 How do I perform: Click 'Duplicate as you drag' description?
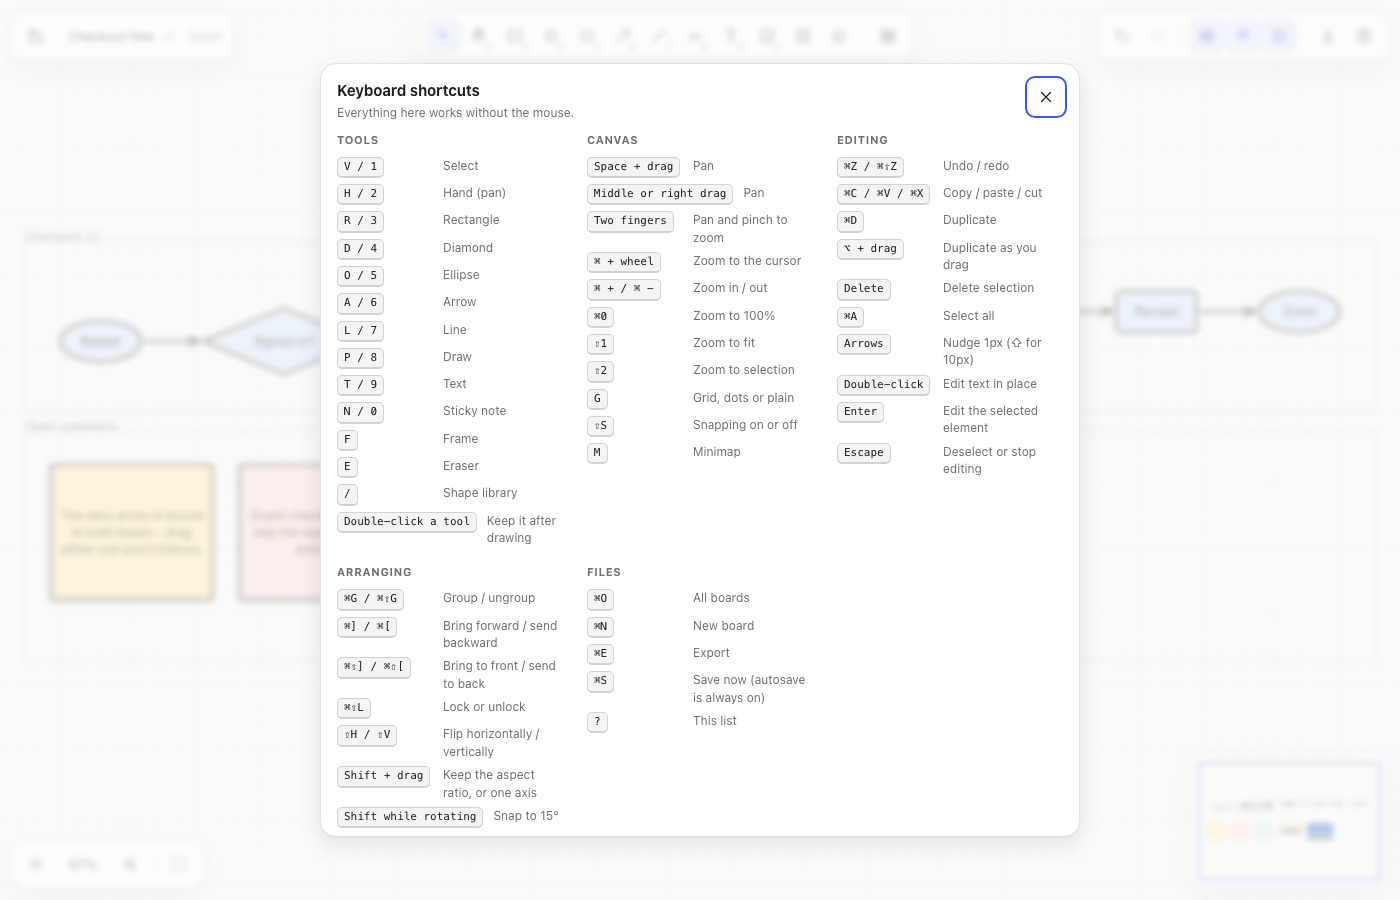point(990,256)
